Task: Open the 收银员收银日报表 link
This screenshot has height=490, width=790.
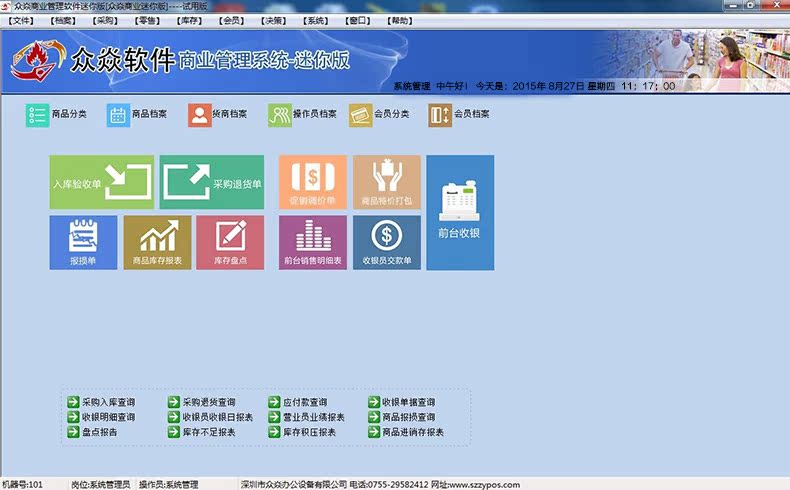Action: pyautogui.click(x=218, y=417)
